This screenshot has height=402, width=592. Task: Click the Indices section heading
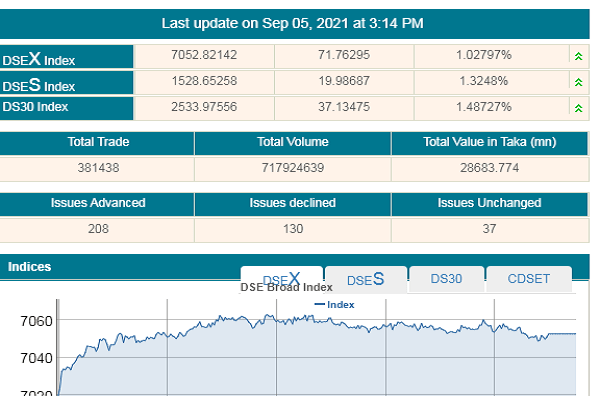click(29, 267)
